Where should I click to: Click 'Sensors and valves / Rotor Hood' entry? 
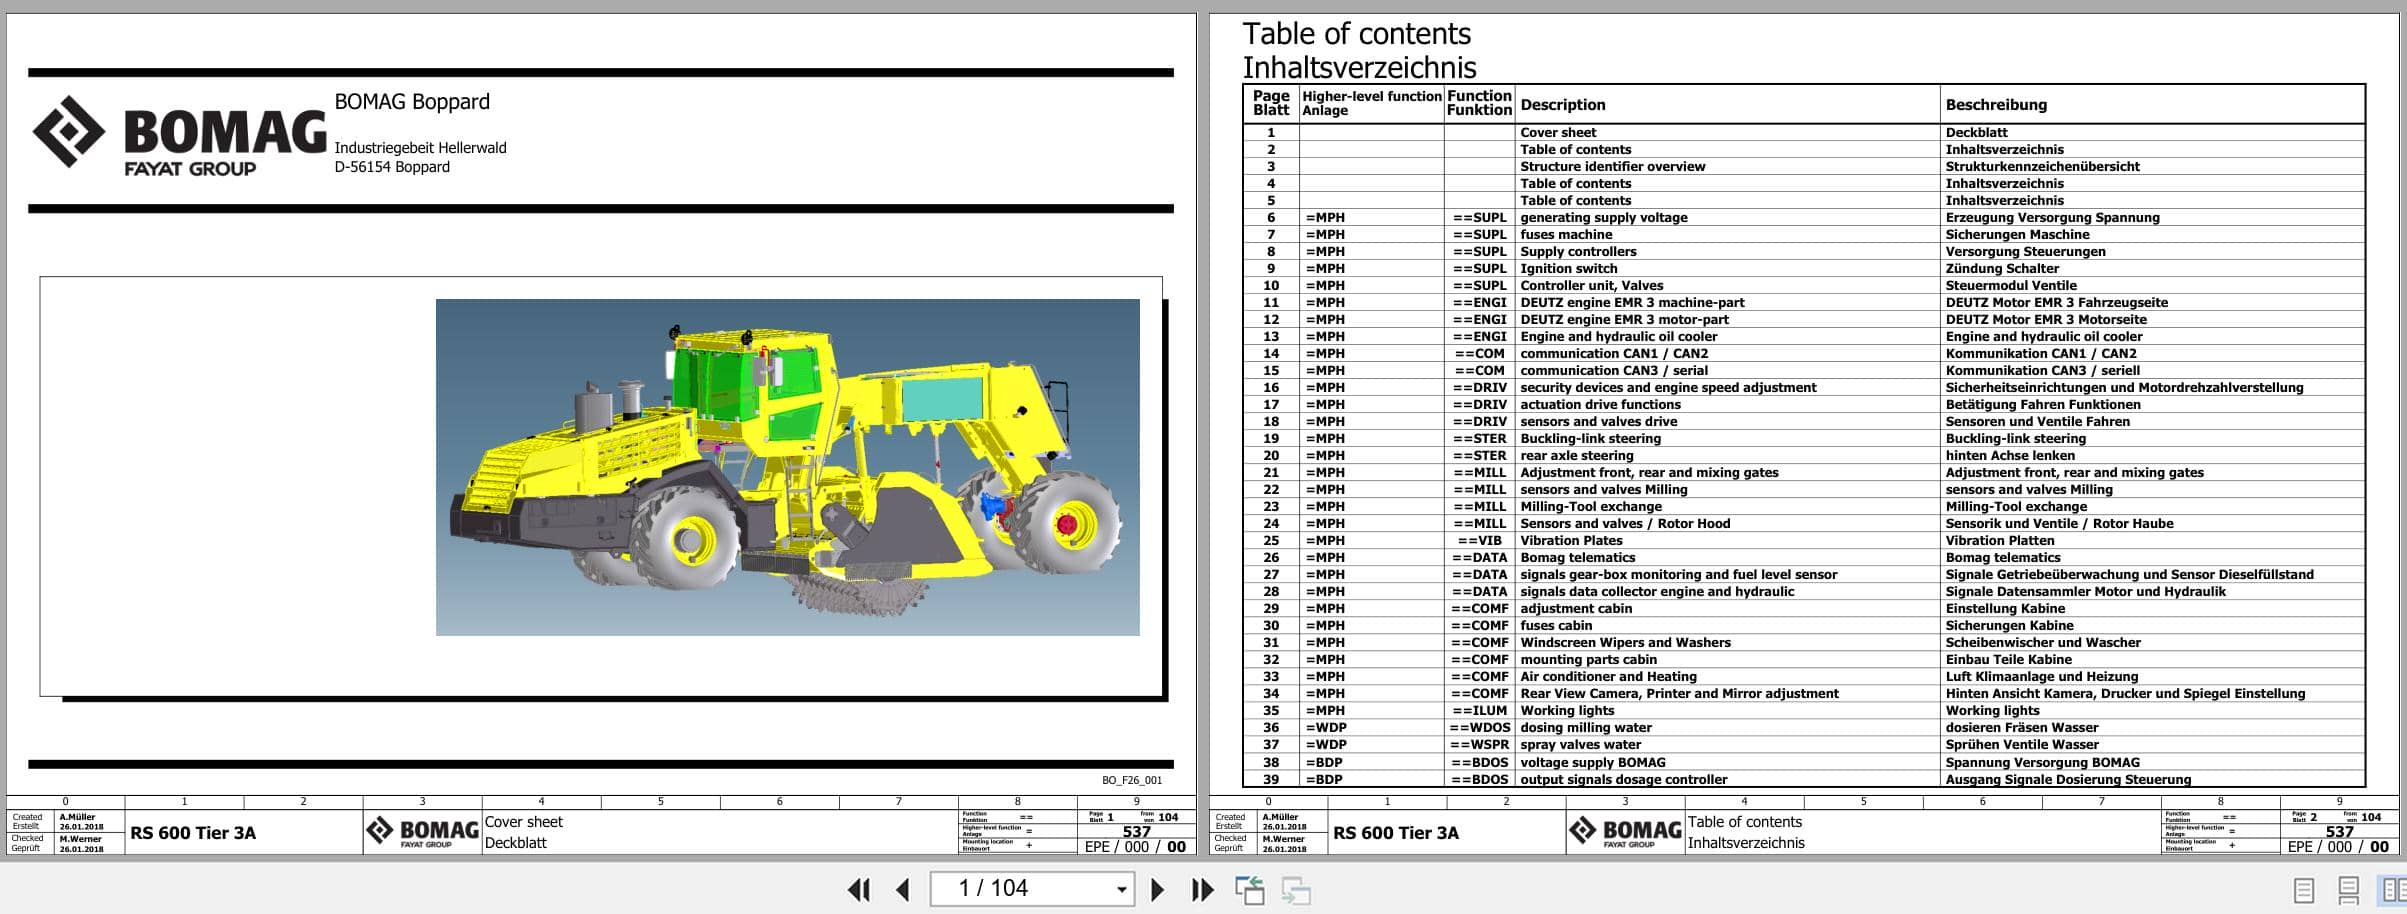pyautogui.click(x=1625, y=523)
